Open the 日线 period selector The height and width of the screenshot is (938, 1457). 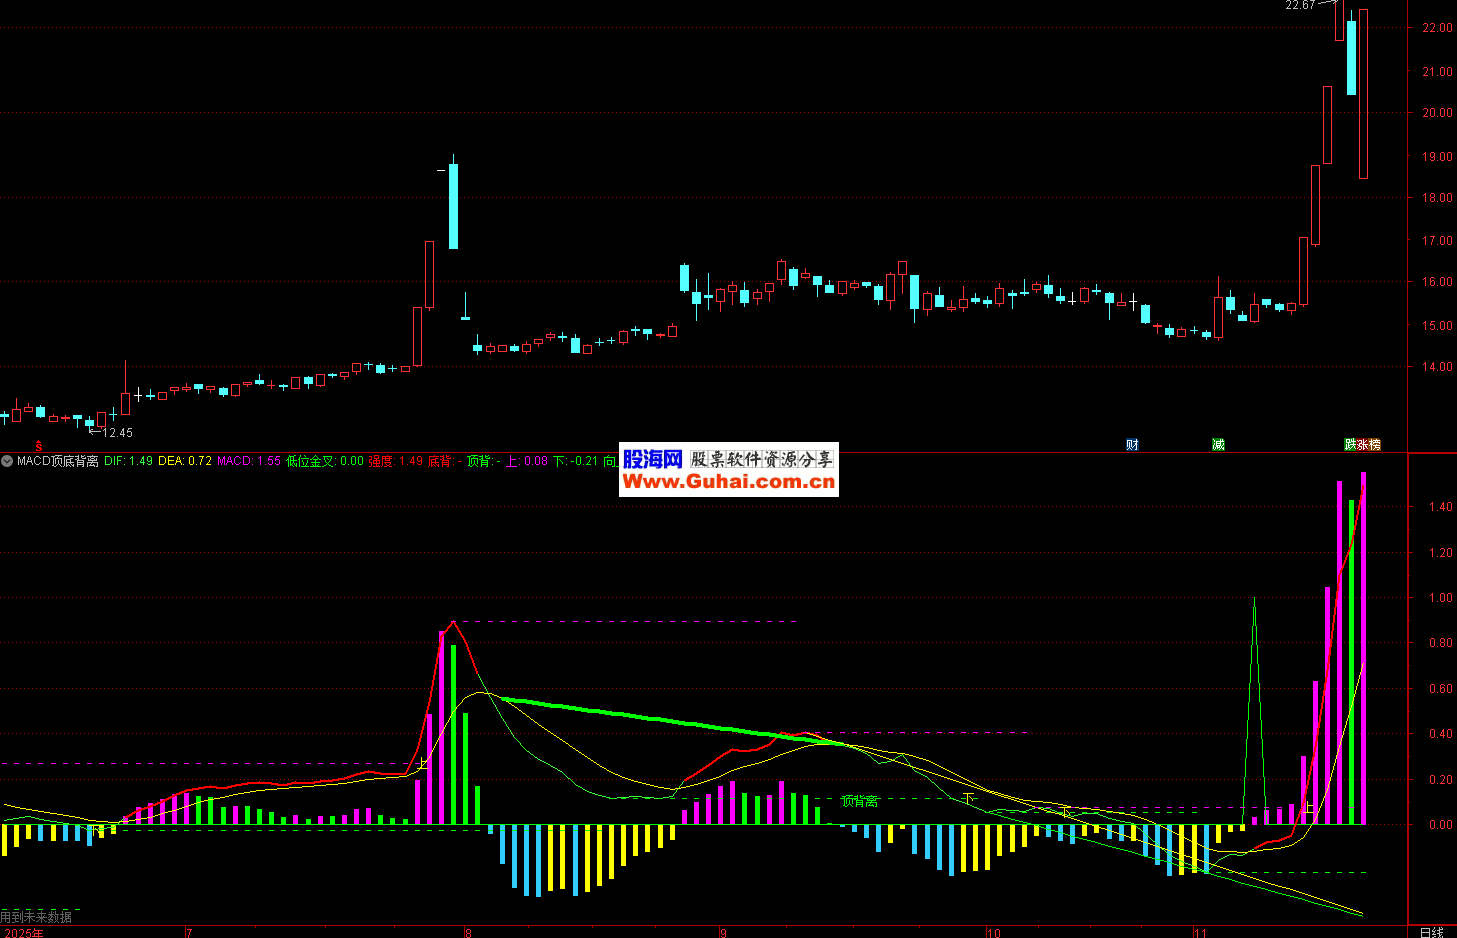(x=1432, y=932)
